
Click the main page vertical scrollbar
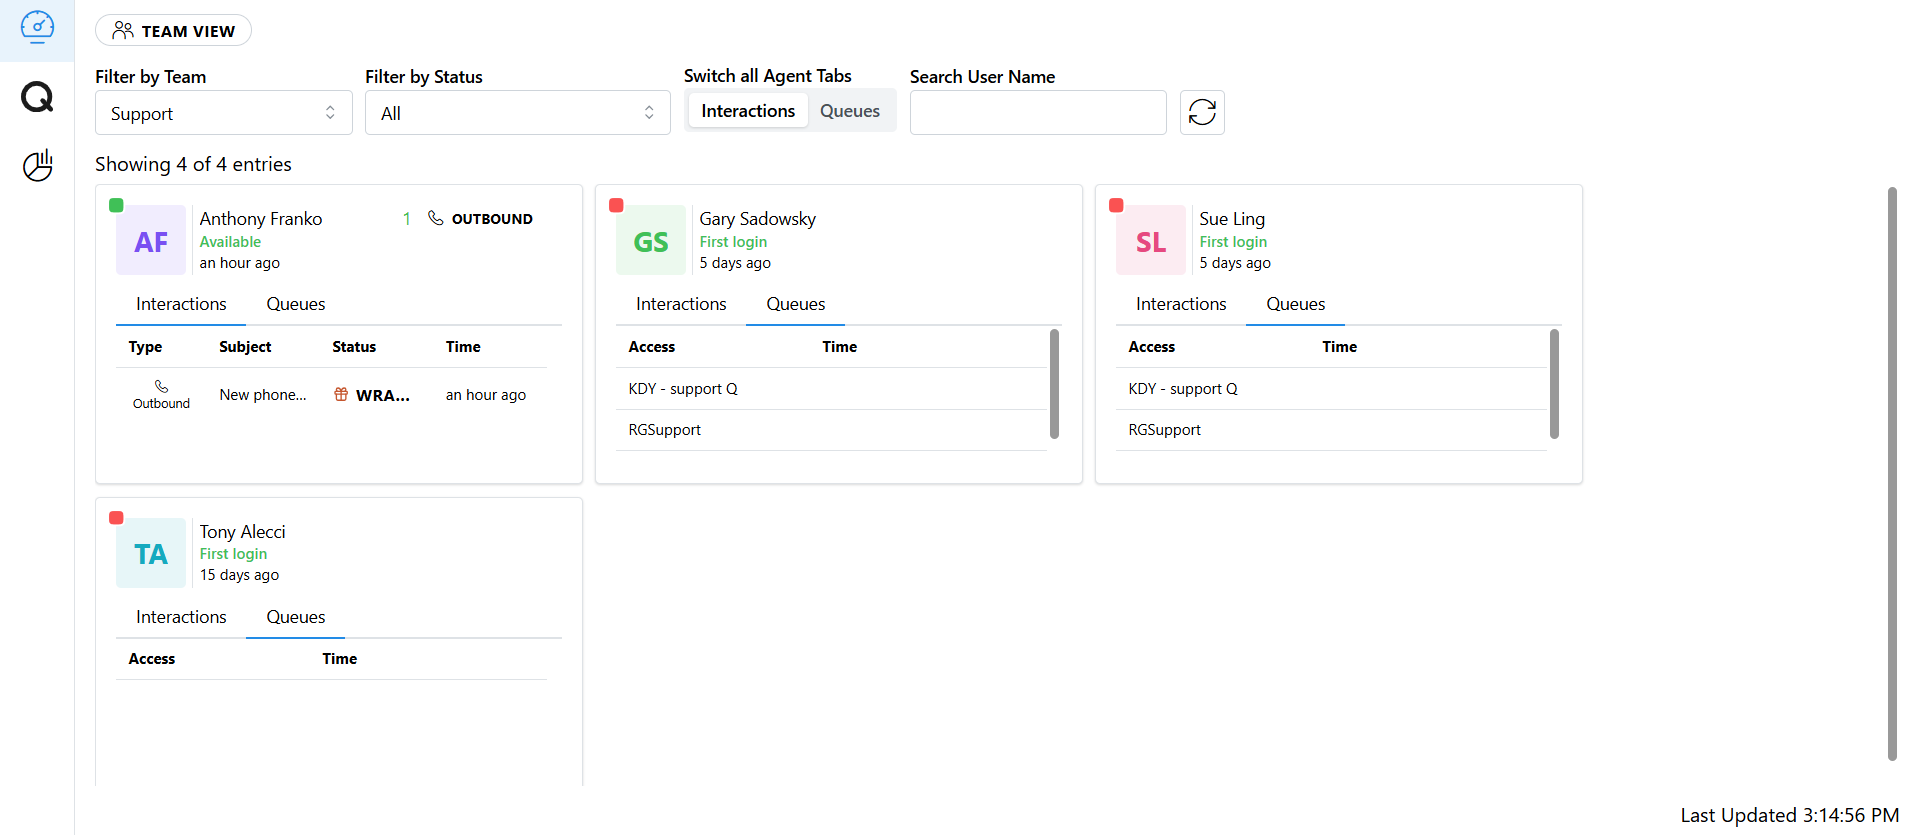tap(1892, 474)
